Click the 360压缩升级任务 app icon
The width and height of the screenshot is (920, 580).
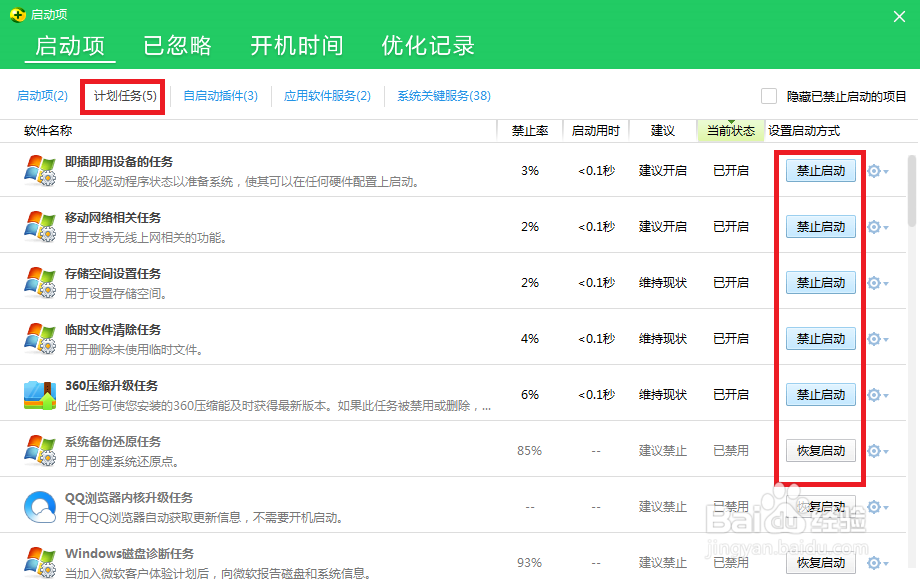click(41, 395)
